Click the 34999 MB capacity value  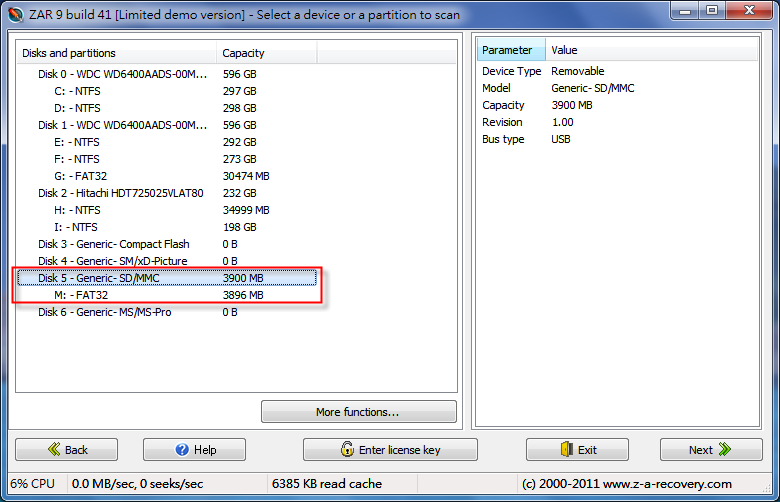[x=246, y=210]
